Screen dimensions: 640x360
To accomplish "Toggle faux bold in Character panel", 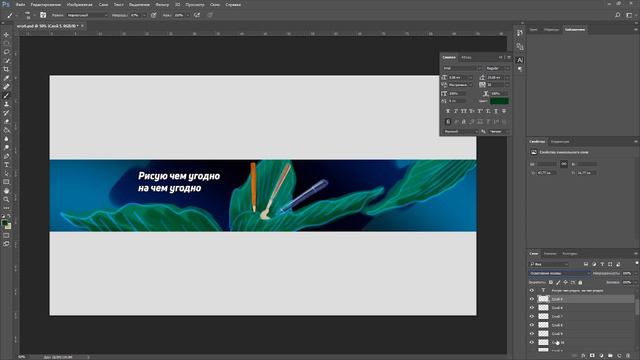I will tap(448, 111).
